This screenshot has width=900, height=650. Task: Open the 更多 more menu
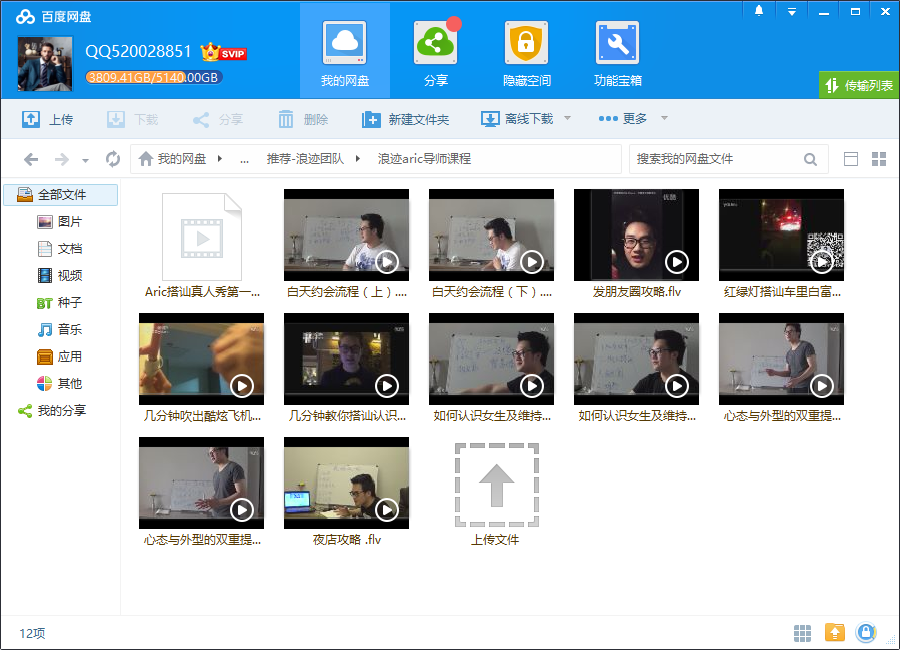point(623,118)
